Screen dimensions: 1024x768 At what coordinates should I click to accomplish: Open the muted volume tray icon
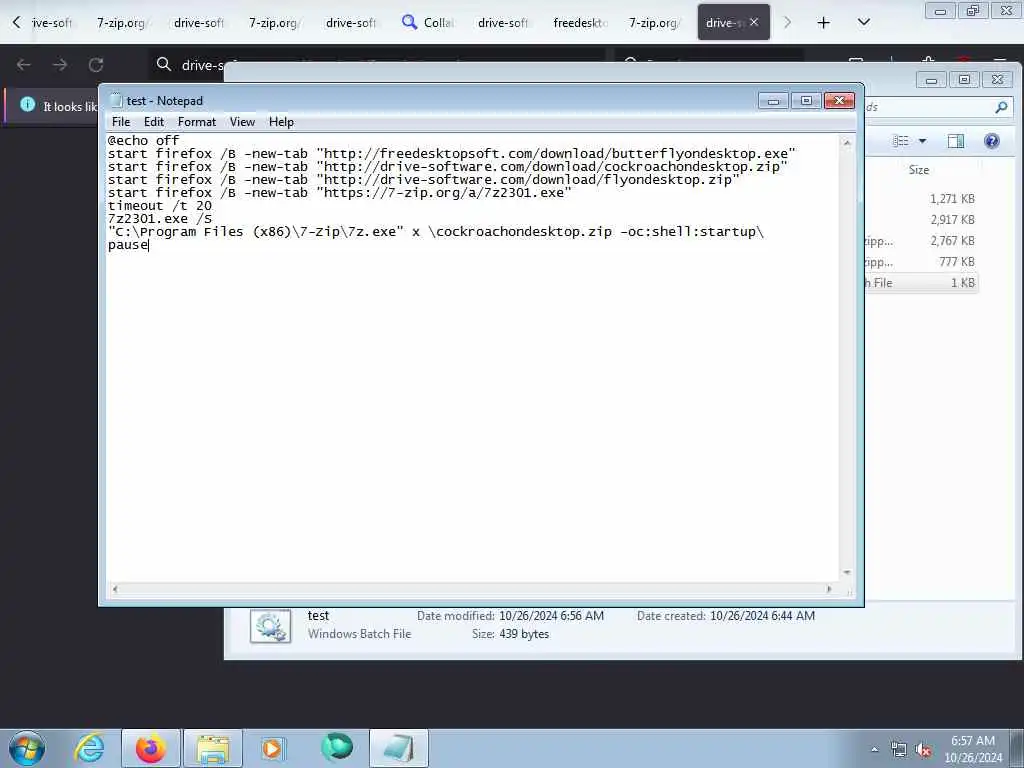923,750
